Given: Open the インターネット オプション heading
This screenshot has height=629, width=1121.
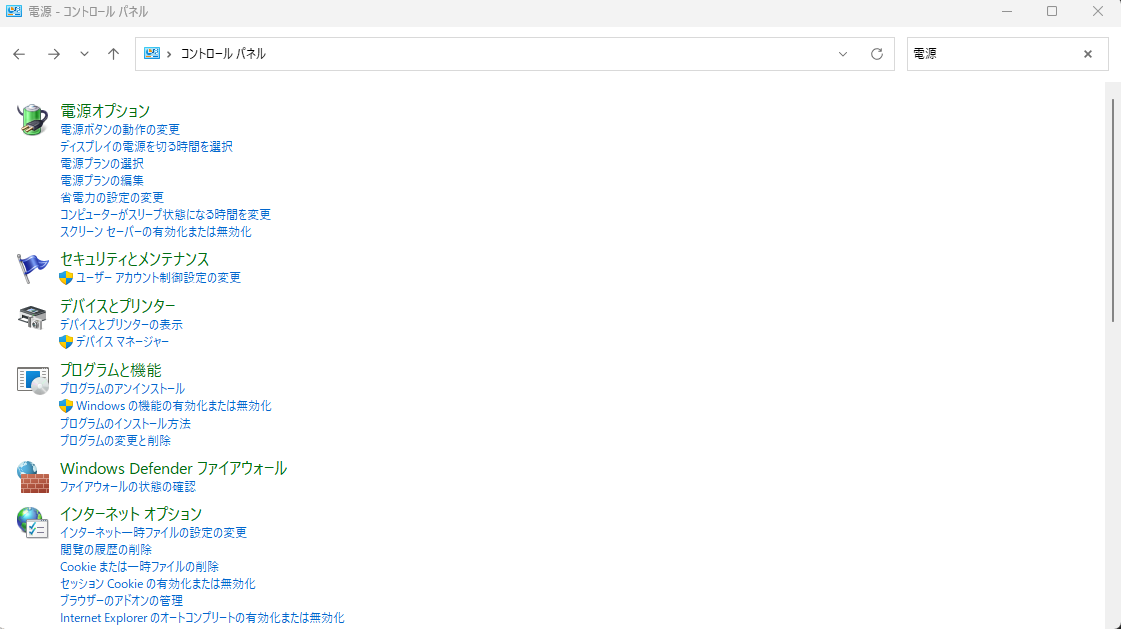Looking at the screenshot, I should [131, 514].
